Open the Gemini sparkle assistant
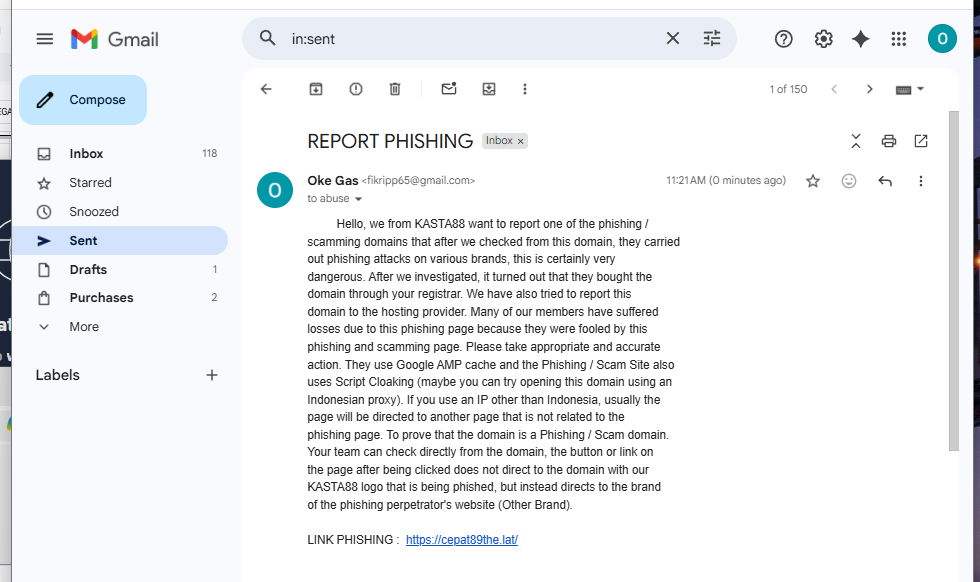 861,39
